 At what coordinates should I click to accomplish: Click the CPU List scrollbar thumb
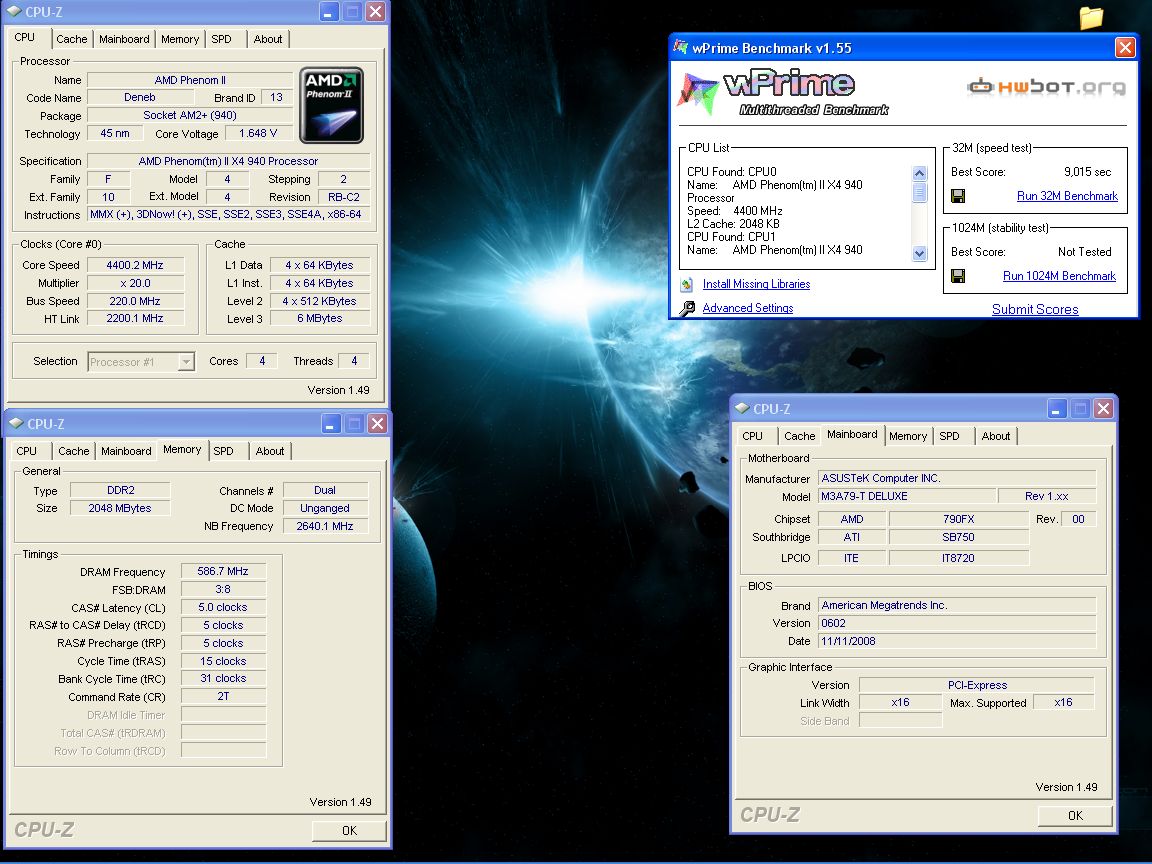[919, 192]
